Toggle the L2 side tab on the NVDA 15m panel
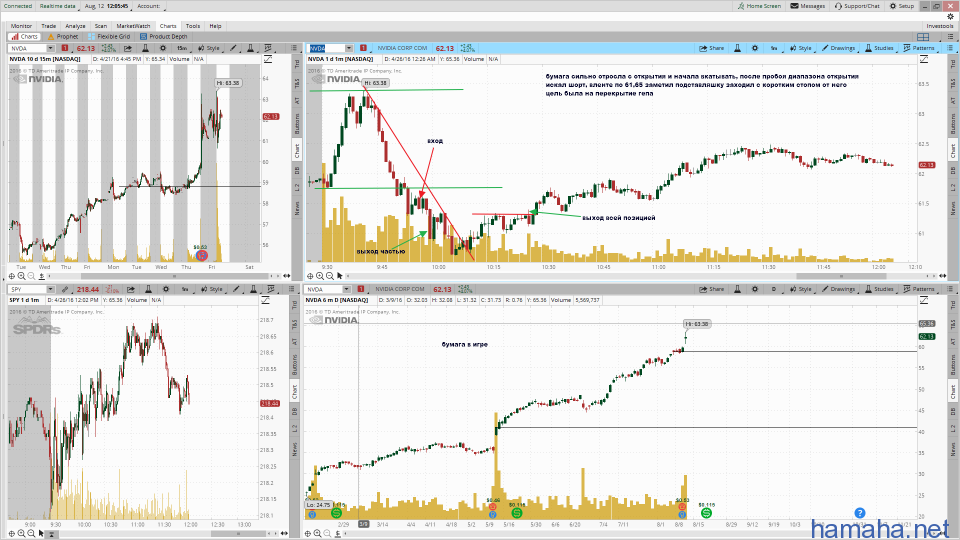The height and width of the screenshot is (540, 960). coord(297,188)
